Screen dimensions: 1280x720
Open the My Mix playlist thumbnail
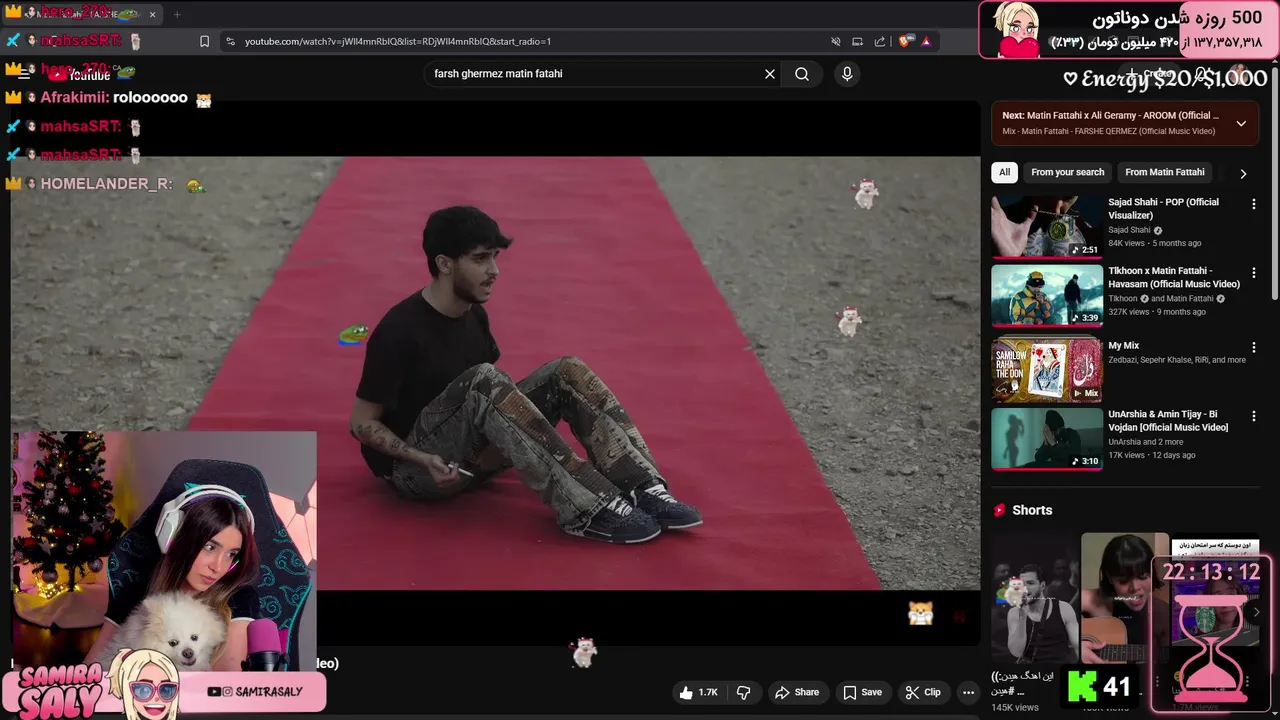click(x=1047, y=369)
